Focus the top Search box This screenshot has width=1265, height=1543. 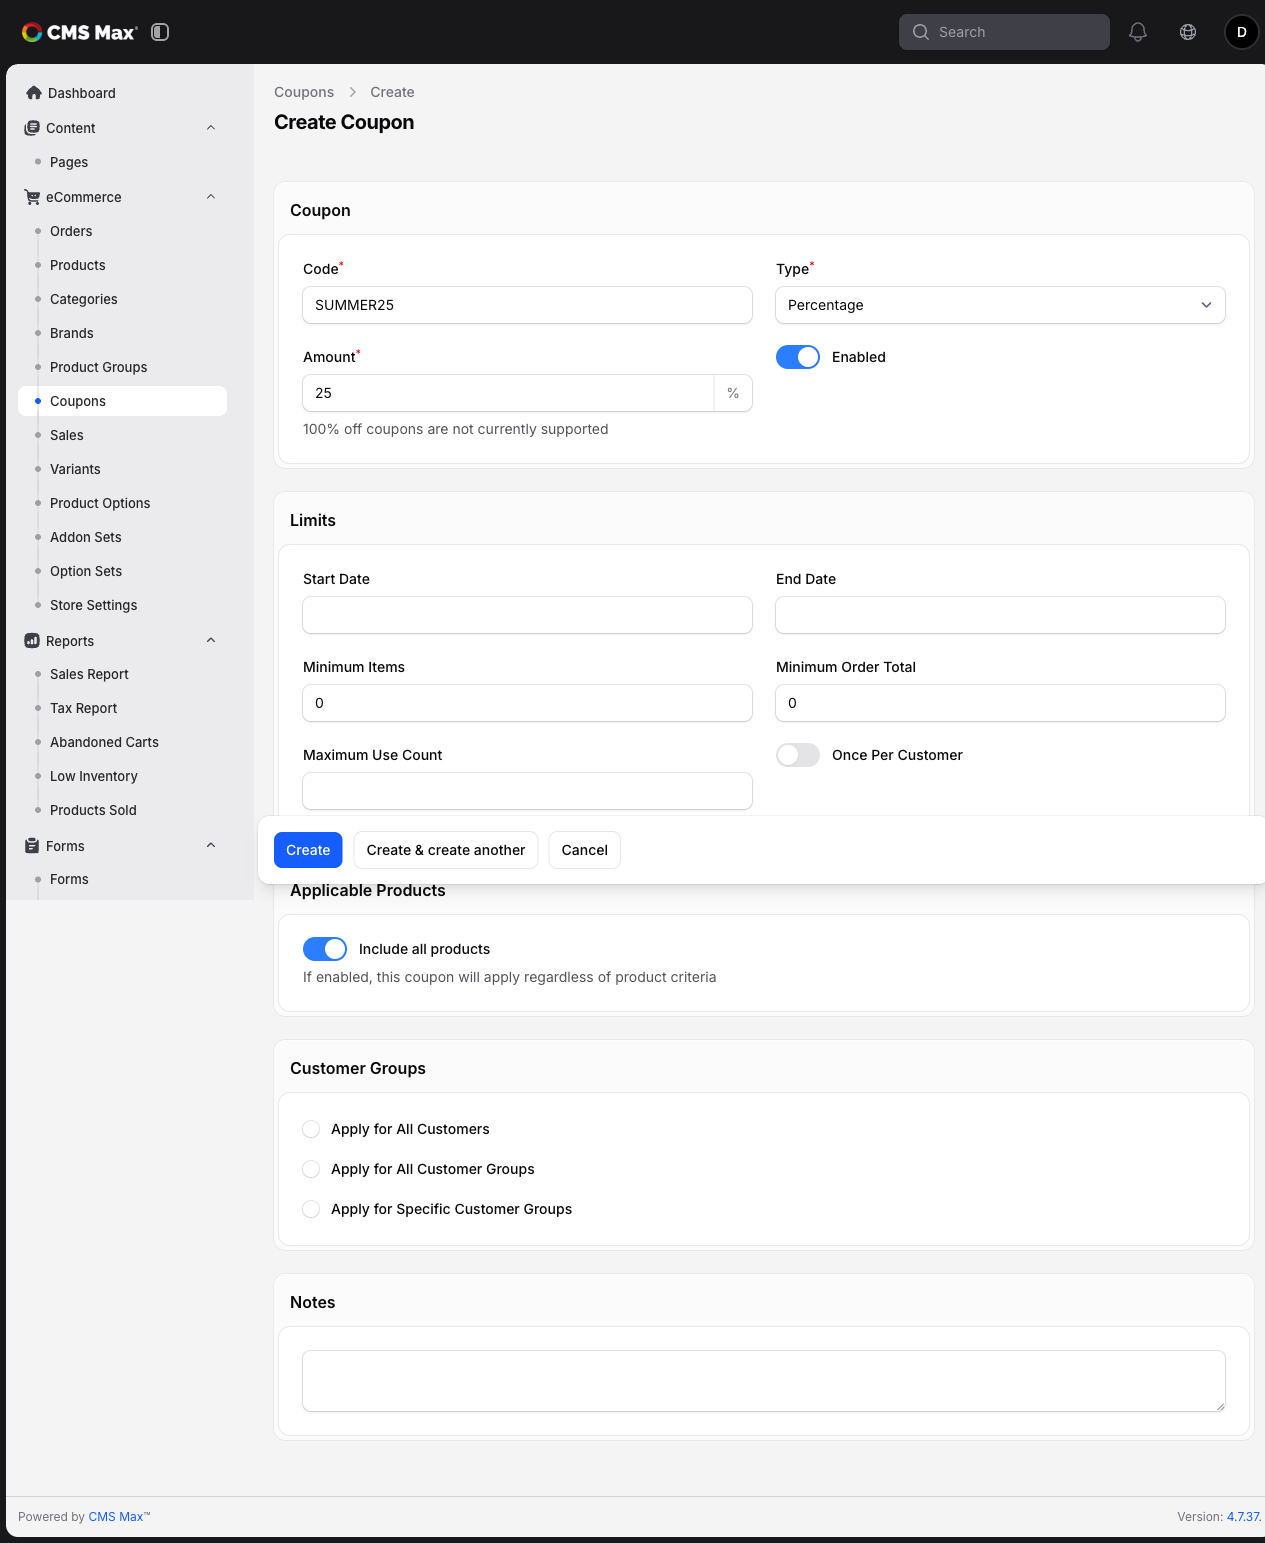click(x=1004, y=32)
